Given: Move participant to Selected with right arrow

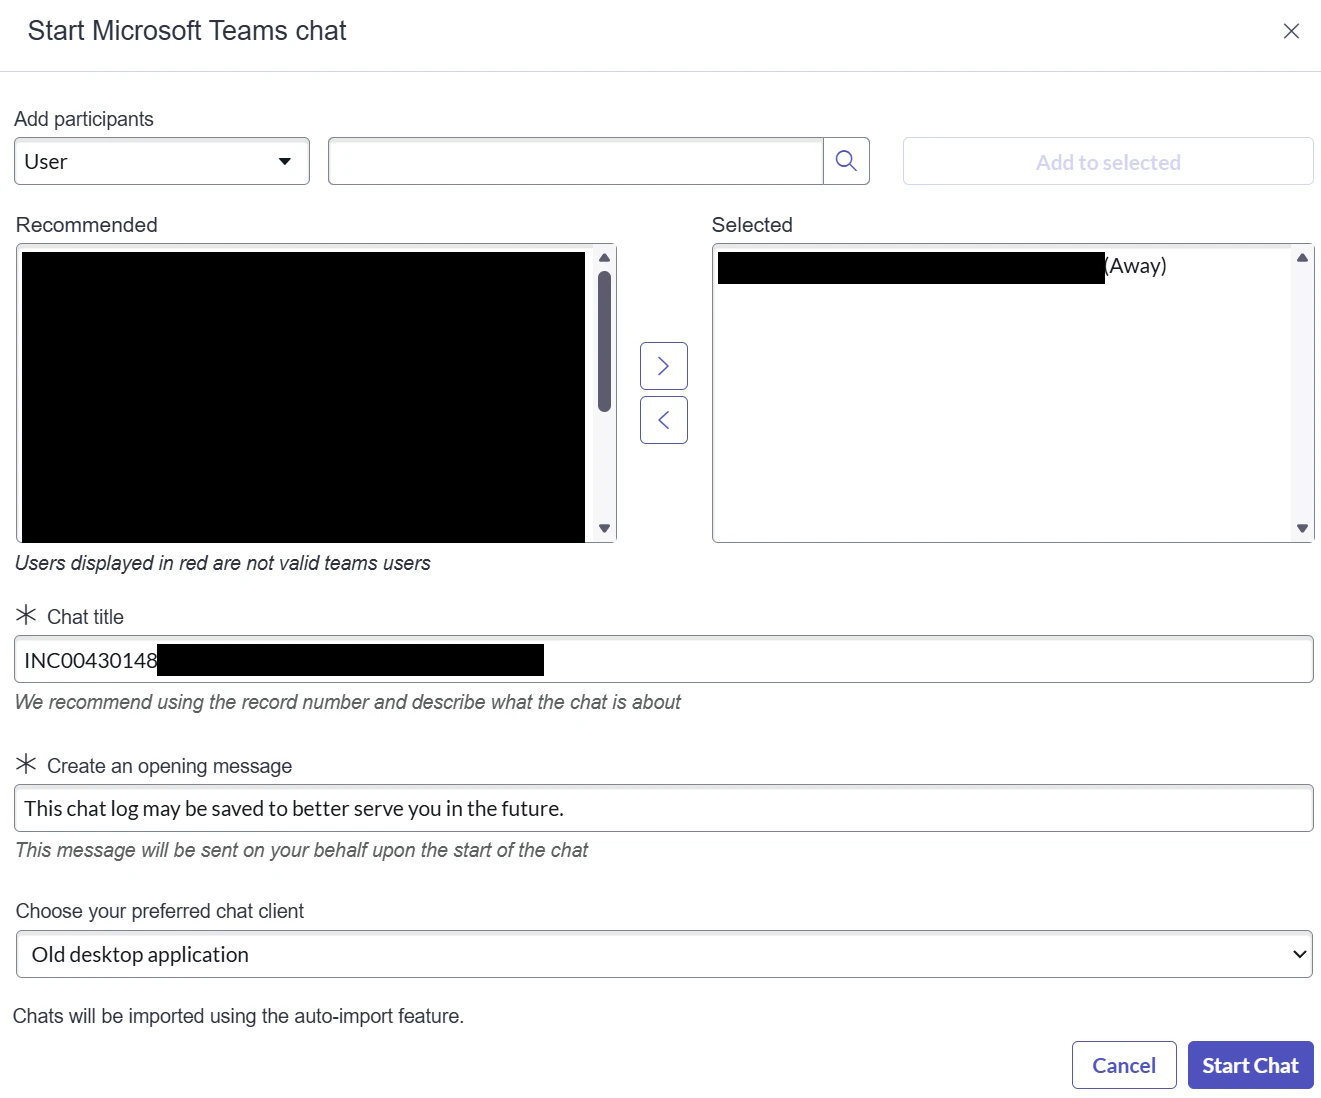Looking at the screenshot, I should tap(664, 366).
